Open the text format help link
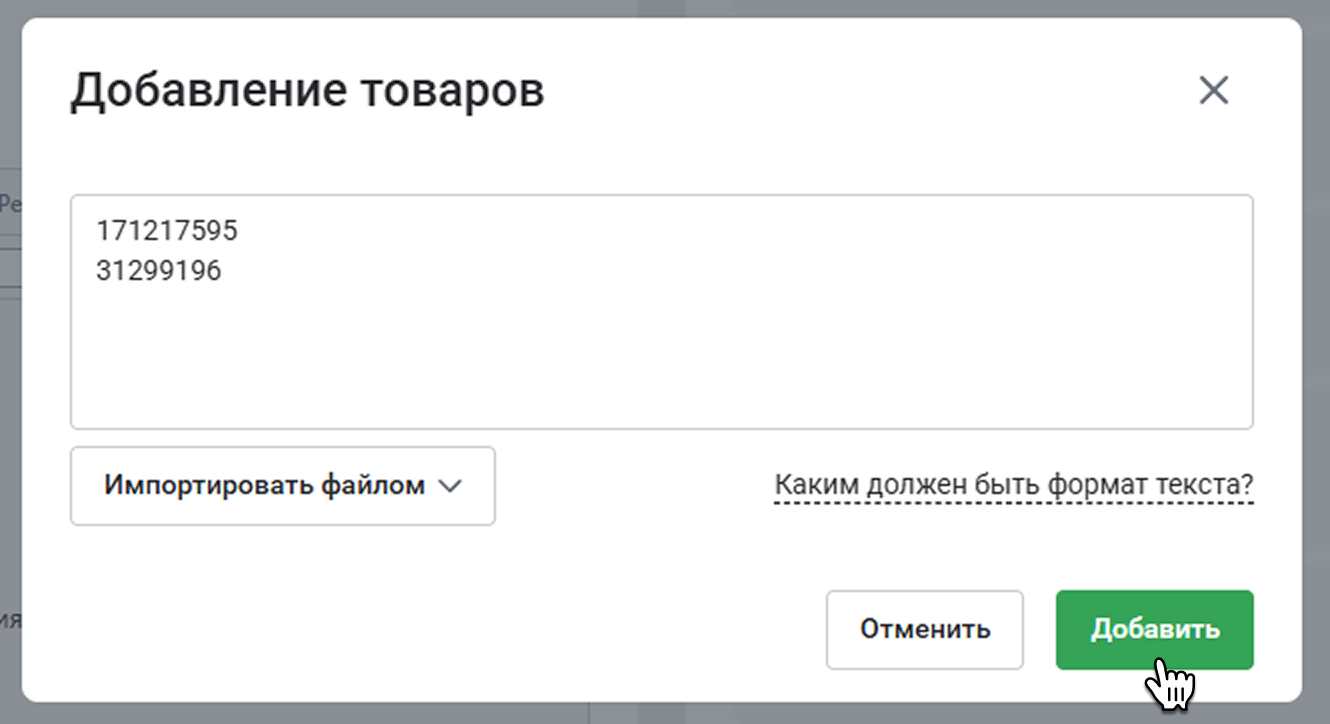Image resolution: width=1330 pixels, height=724 pixels. click(1013, 486)
